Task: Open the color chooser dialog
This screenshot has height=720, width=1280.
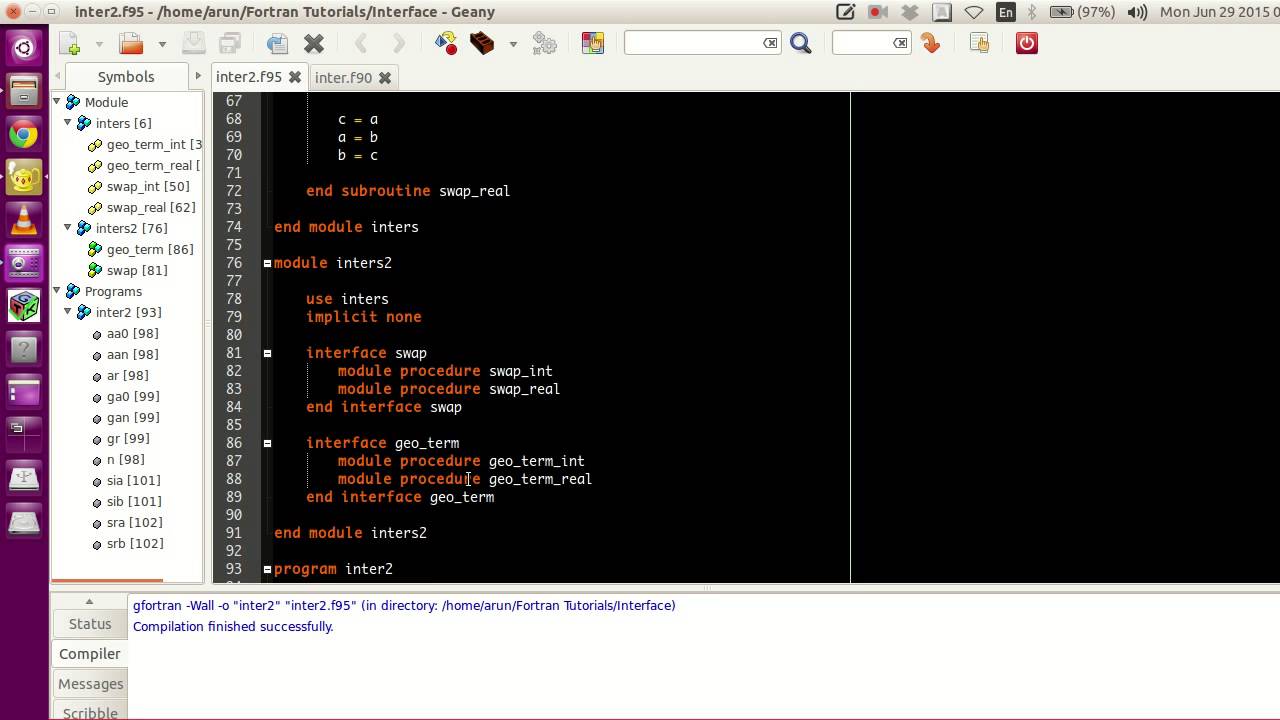Action: tap(593, 43)
